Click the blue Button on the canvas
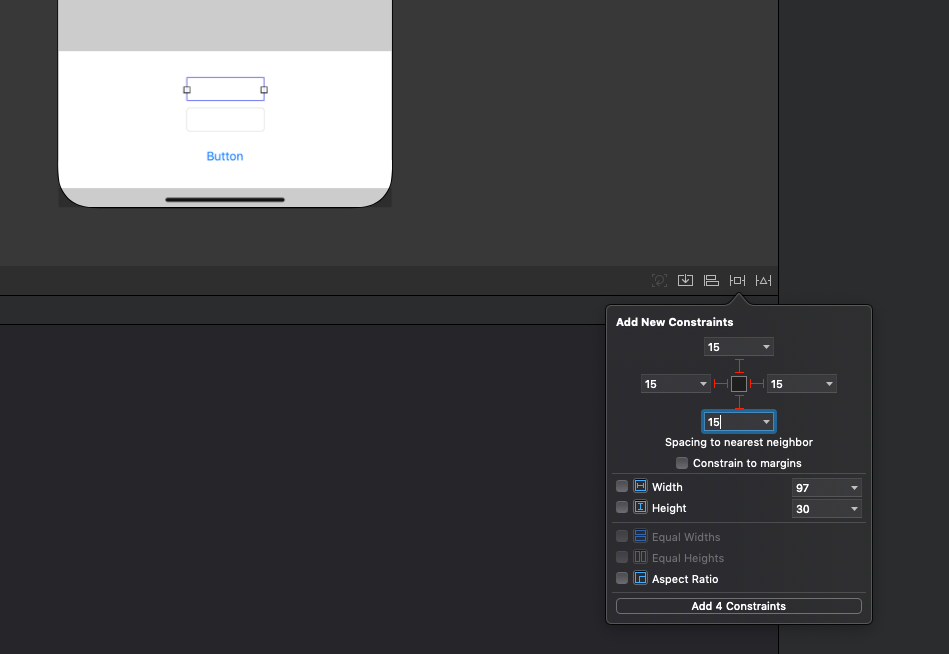Image resolution: width=949 pixels, height=654 pixels. 225,156
